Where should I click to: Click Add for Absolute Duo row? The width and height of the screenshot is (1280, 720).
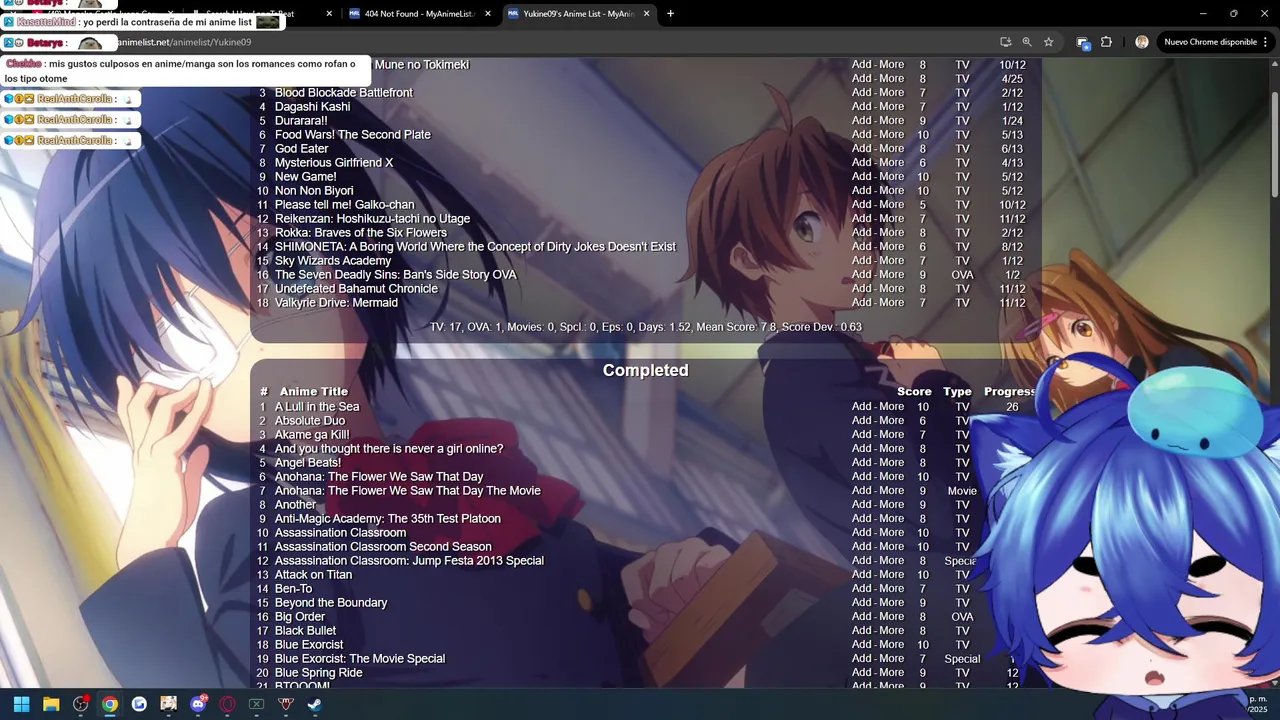point(862,421)
